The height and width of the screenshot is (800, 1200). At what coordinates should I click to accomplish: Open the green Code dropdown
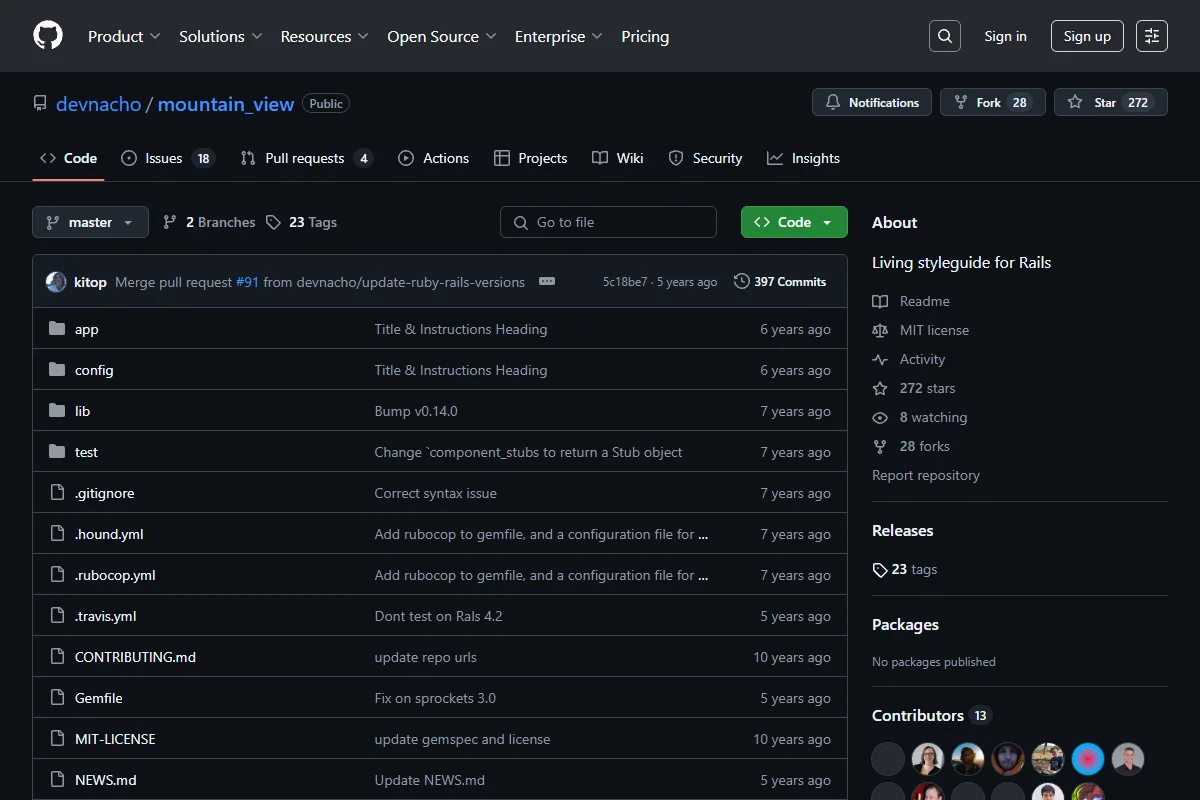[794, 222]
